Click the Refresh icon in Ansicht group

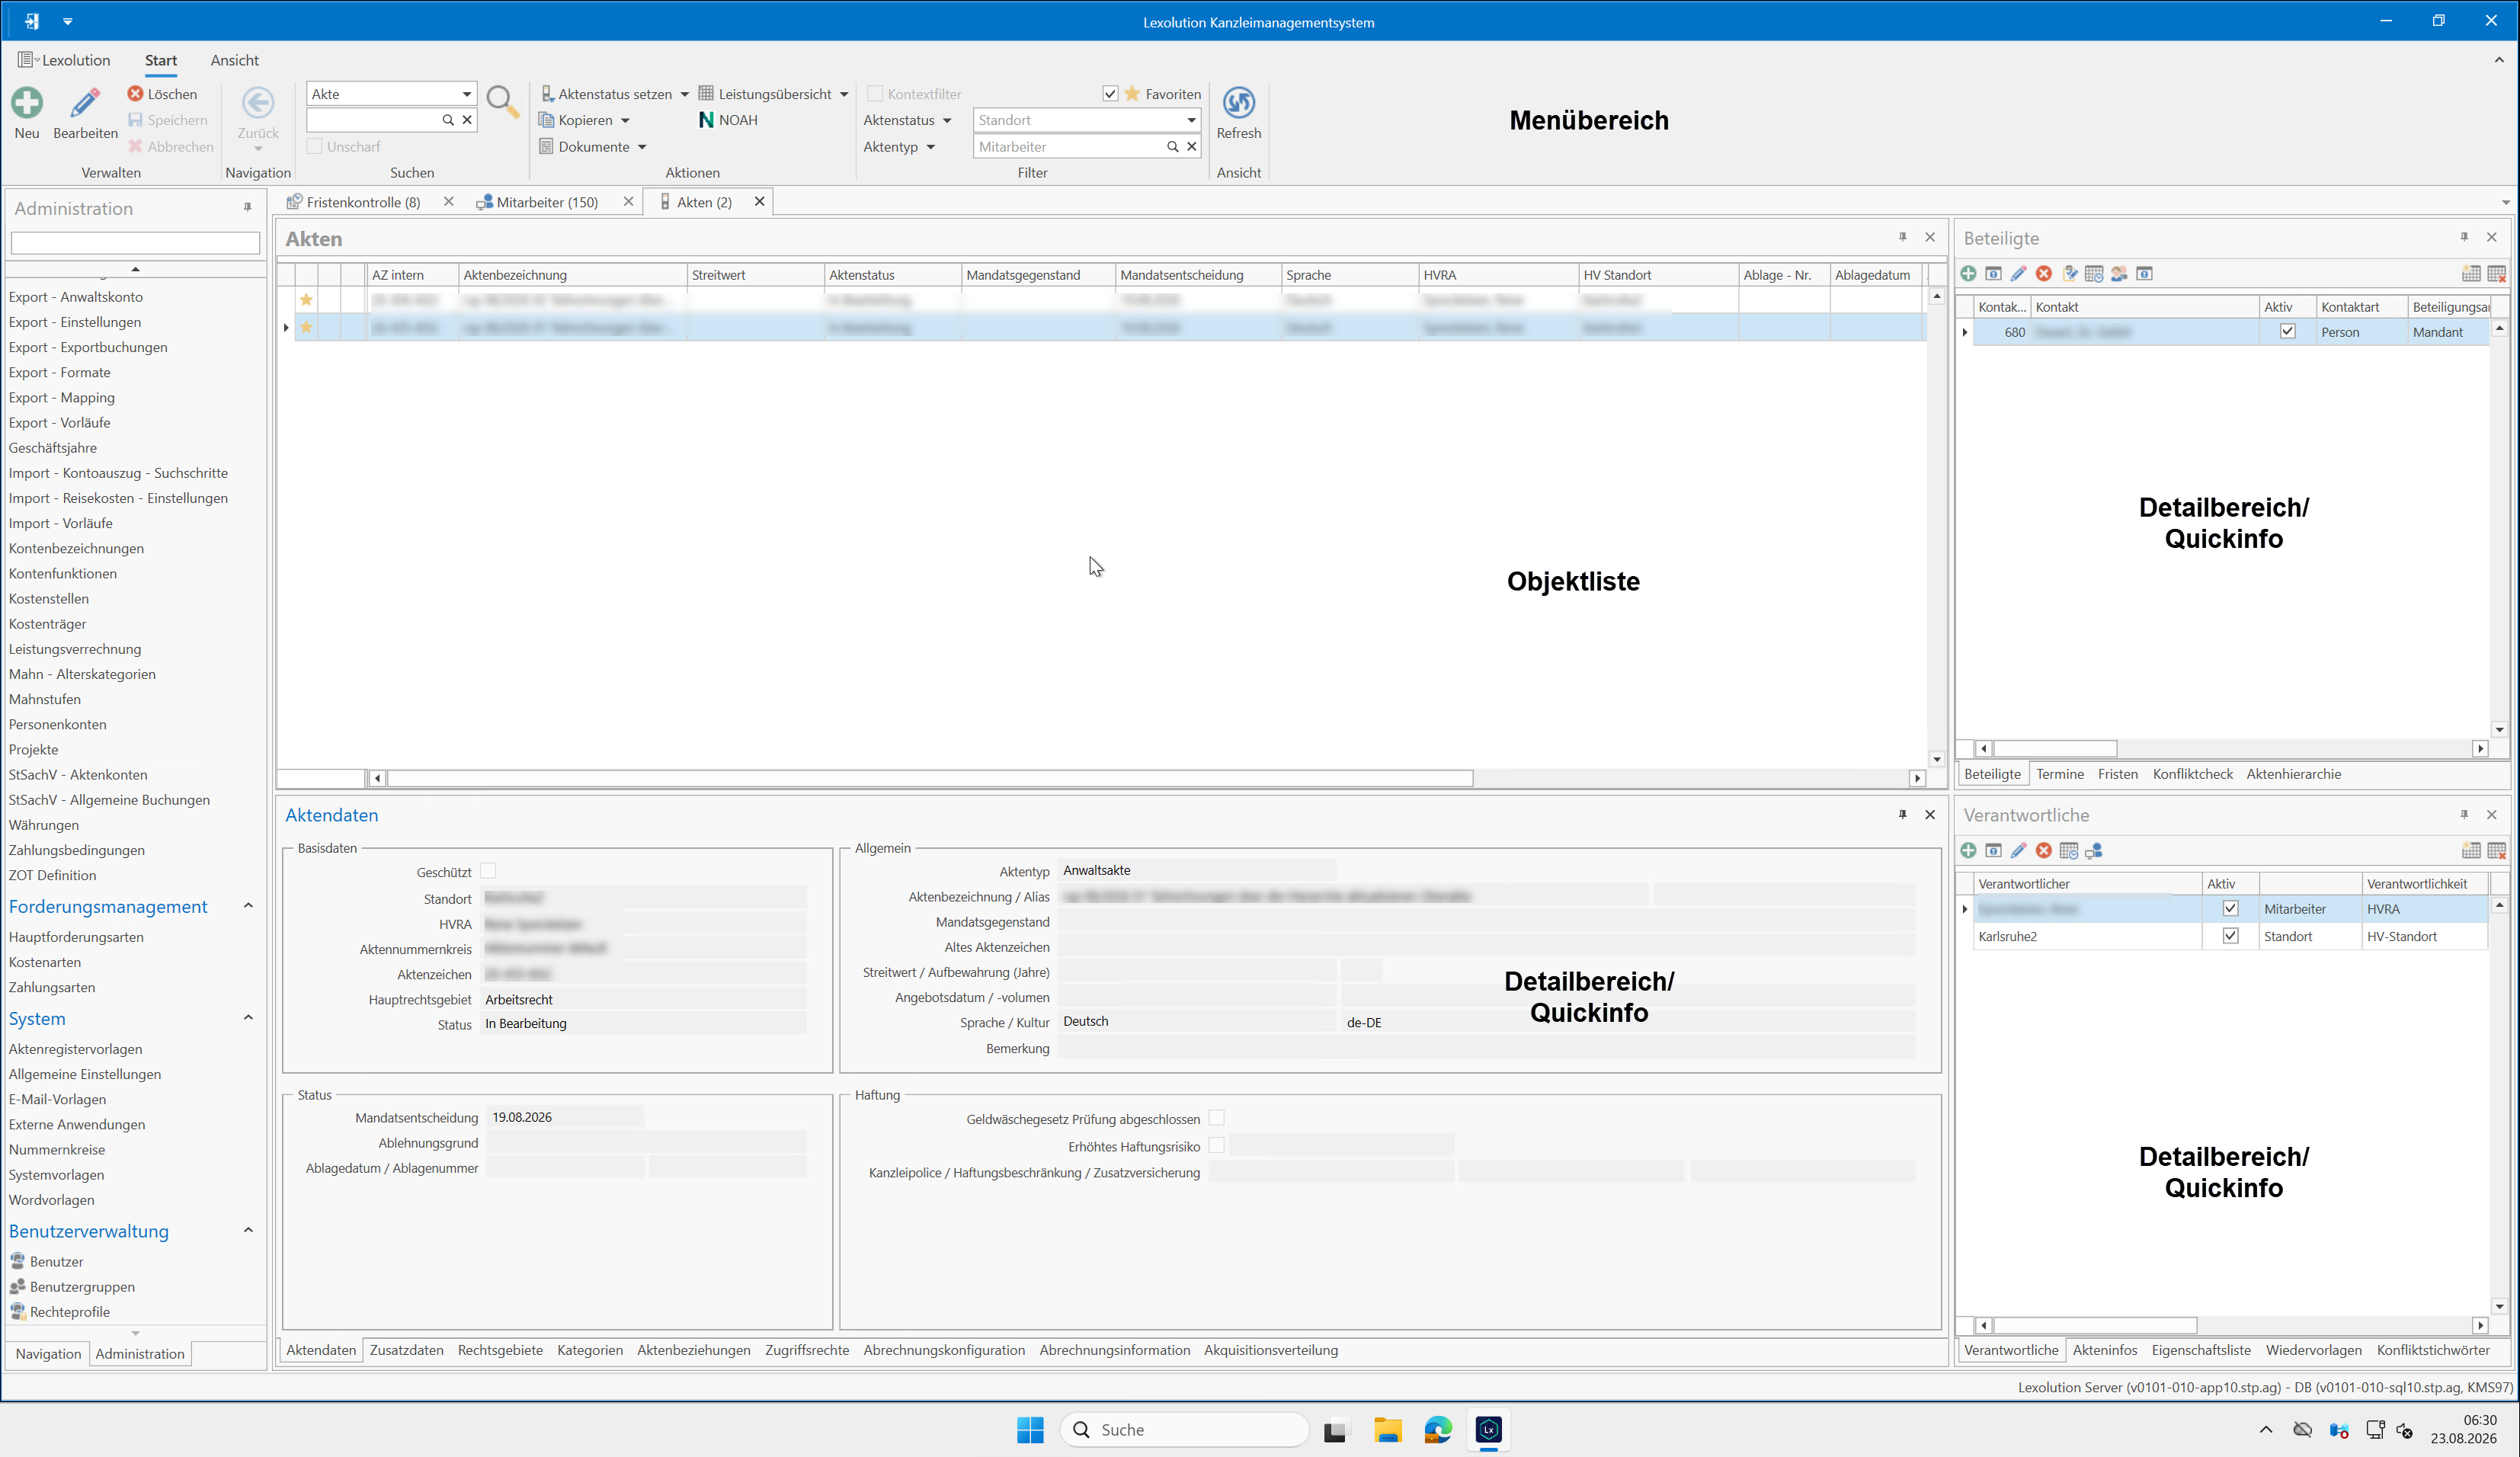(x=1238, y=102)
